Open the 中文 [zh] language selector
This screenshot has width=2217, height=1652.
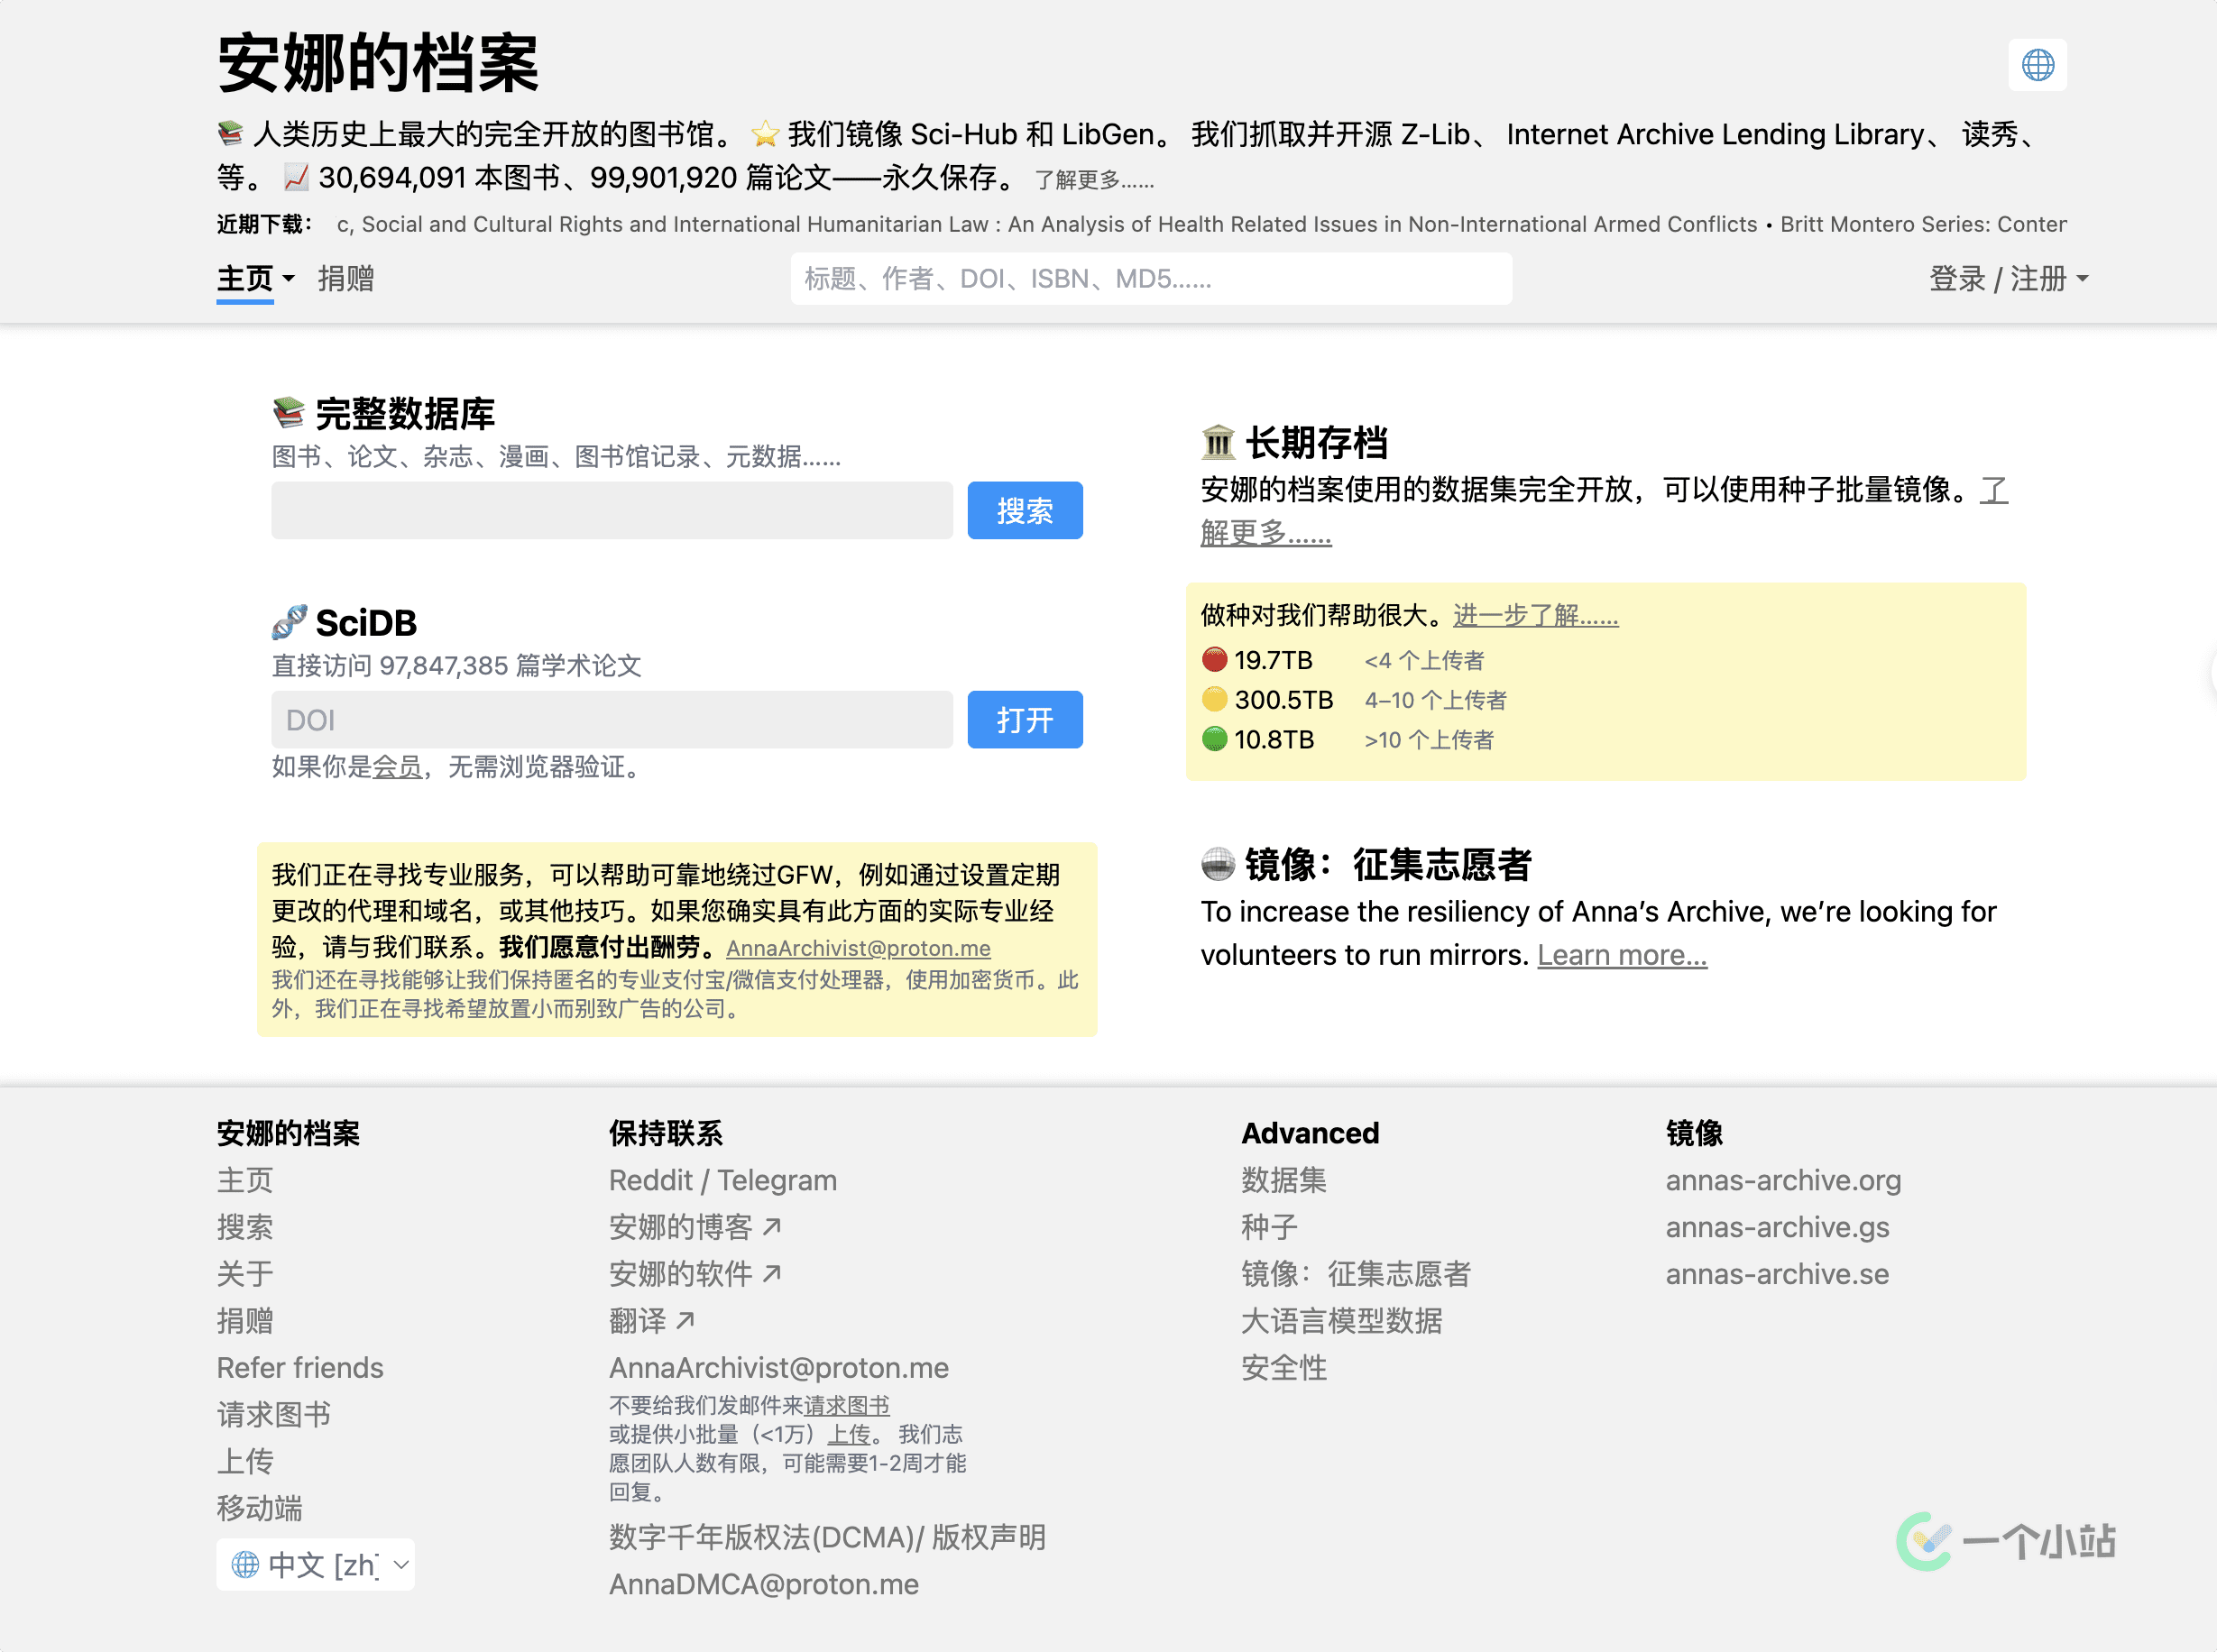[315, 1564]
